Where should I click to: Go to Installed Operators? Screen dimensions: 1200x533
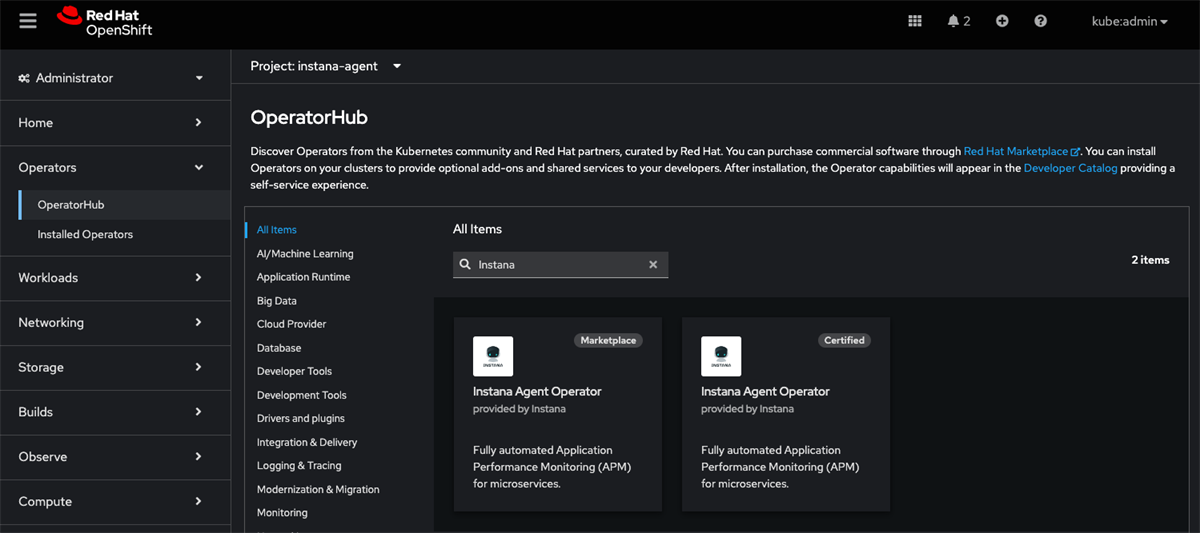click(124, 234)
